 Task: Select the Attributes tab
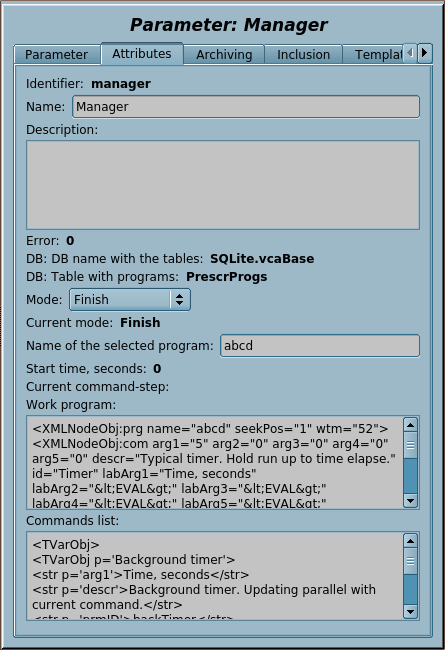tap(142, 53)
